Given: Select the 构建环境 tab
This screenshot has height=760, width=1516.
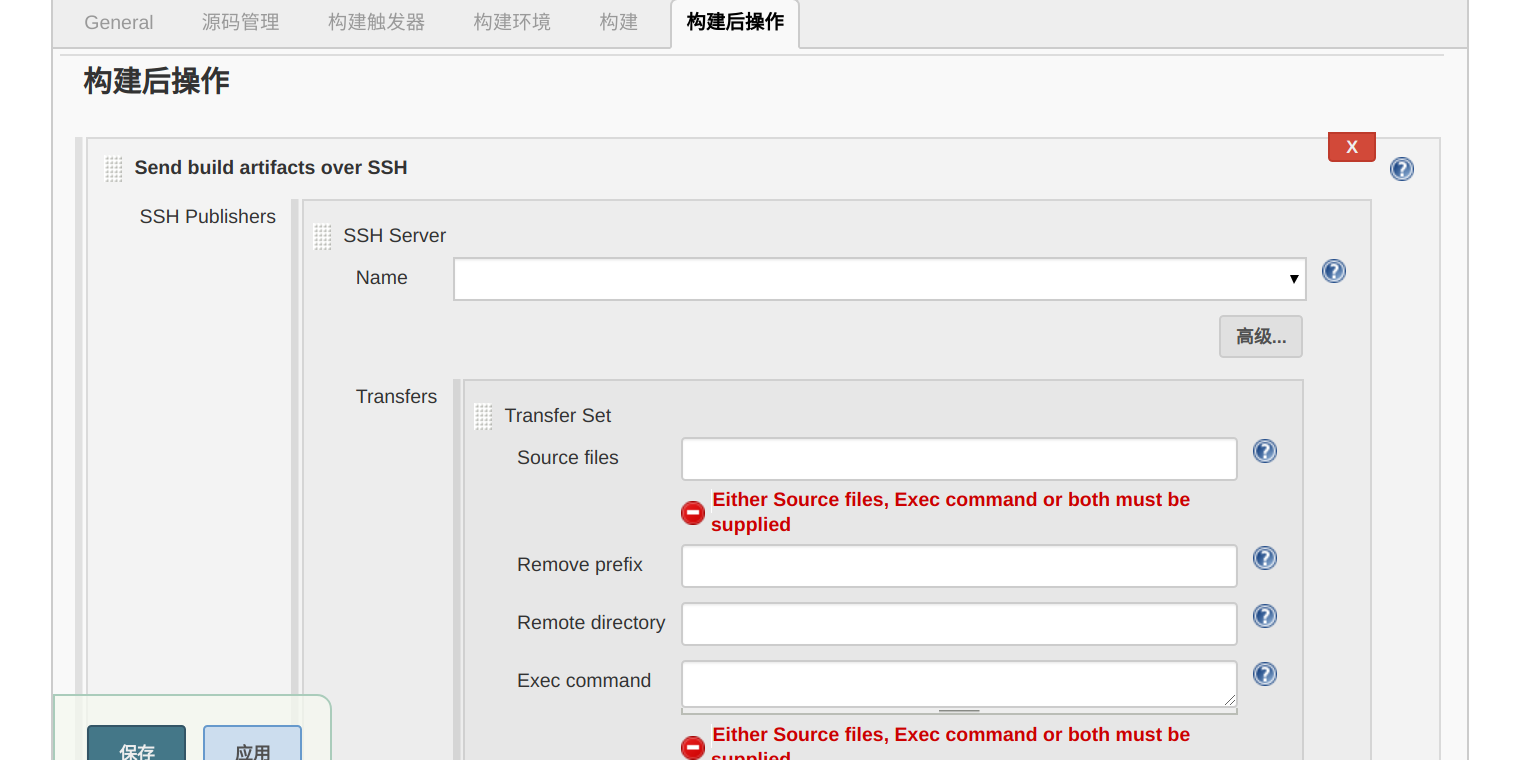Looking at the screenshot, I should [x=512, y=22].
